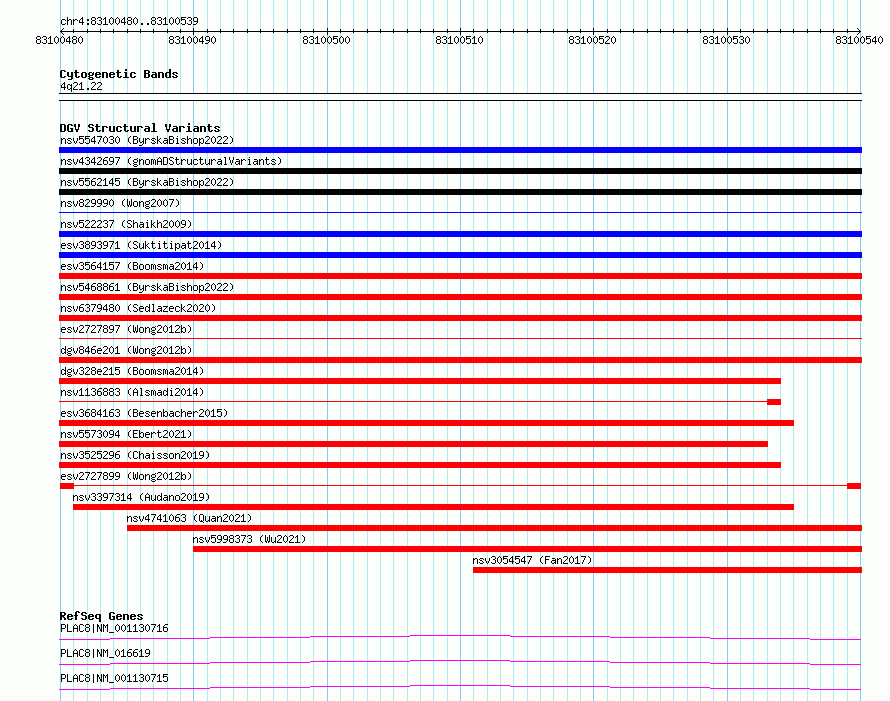Select the red bar under nsv3397314

[x=433, y=507]
